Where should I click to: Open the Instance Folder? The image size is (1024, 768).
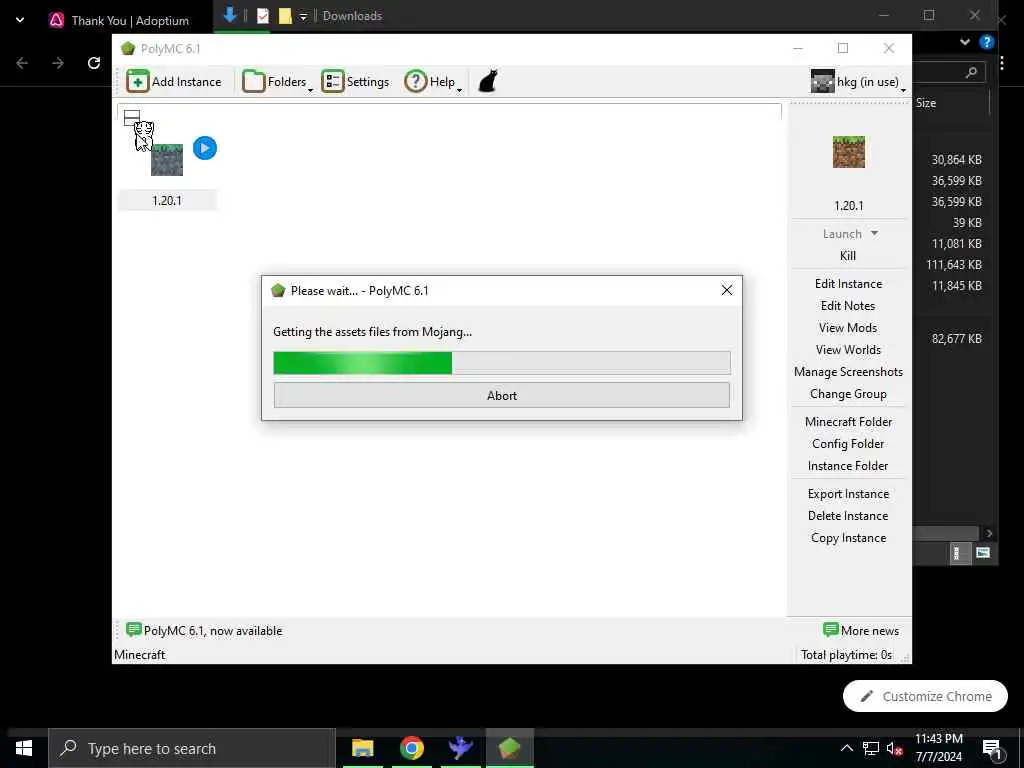point(848,466)
